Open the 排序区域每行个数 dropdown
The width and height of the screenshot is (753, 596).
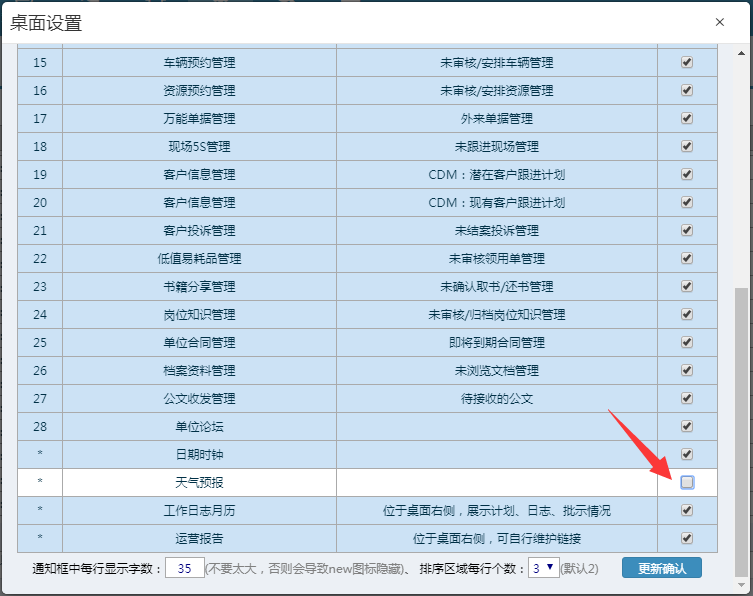(x=544, y=568)
